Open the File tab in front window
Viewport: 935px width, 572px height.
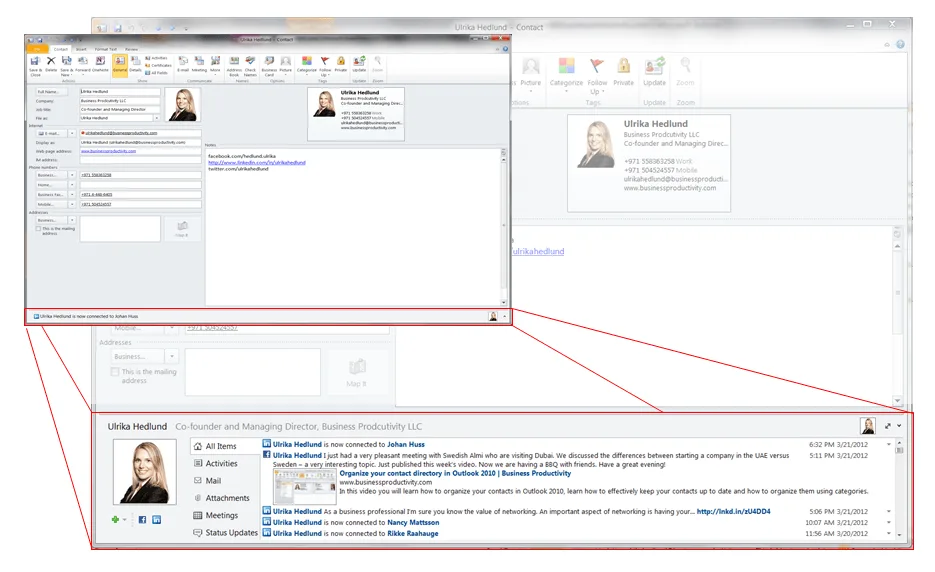click(37, 49)
